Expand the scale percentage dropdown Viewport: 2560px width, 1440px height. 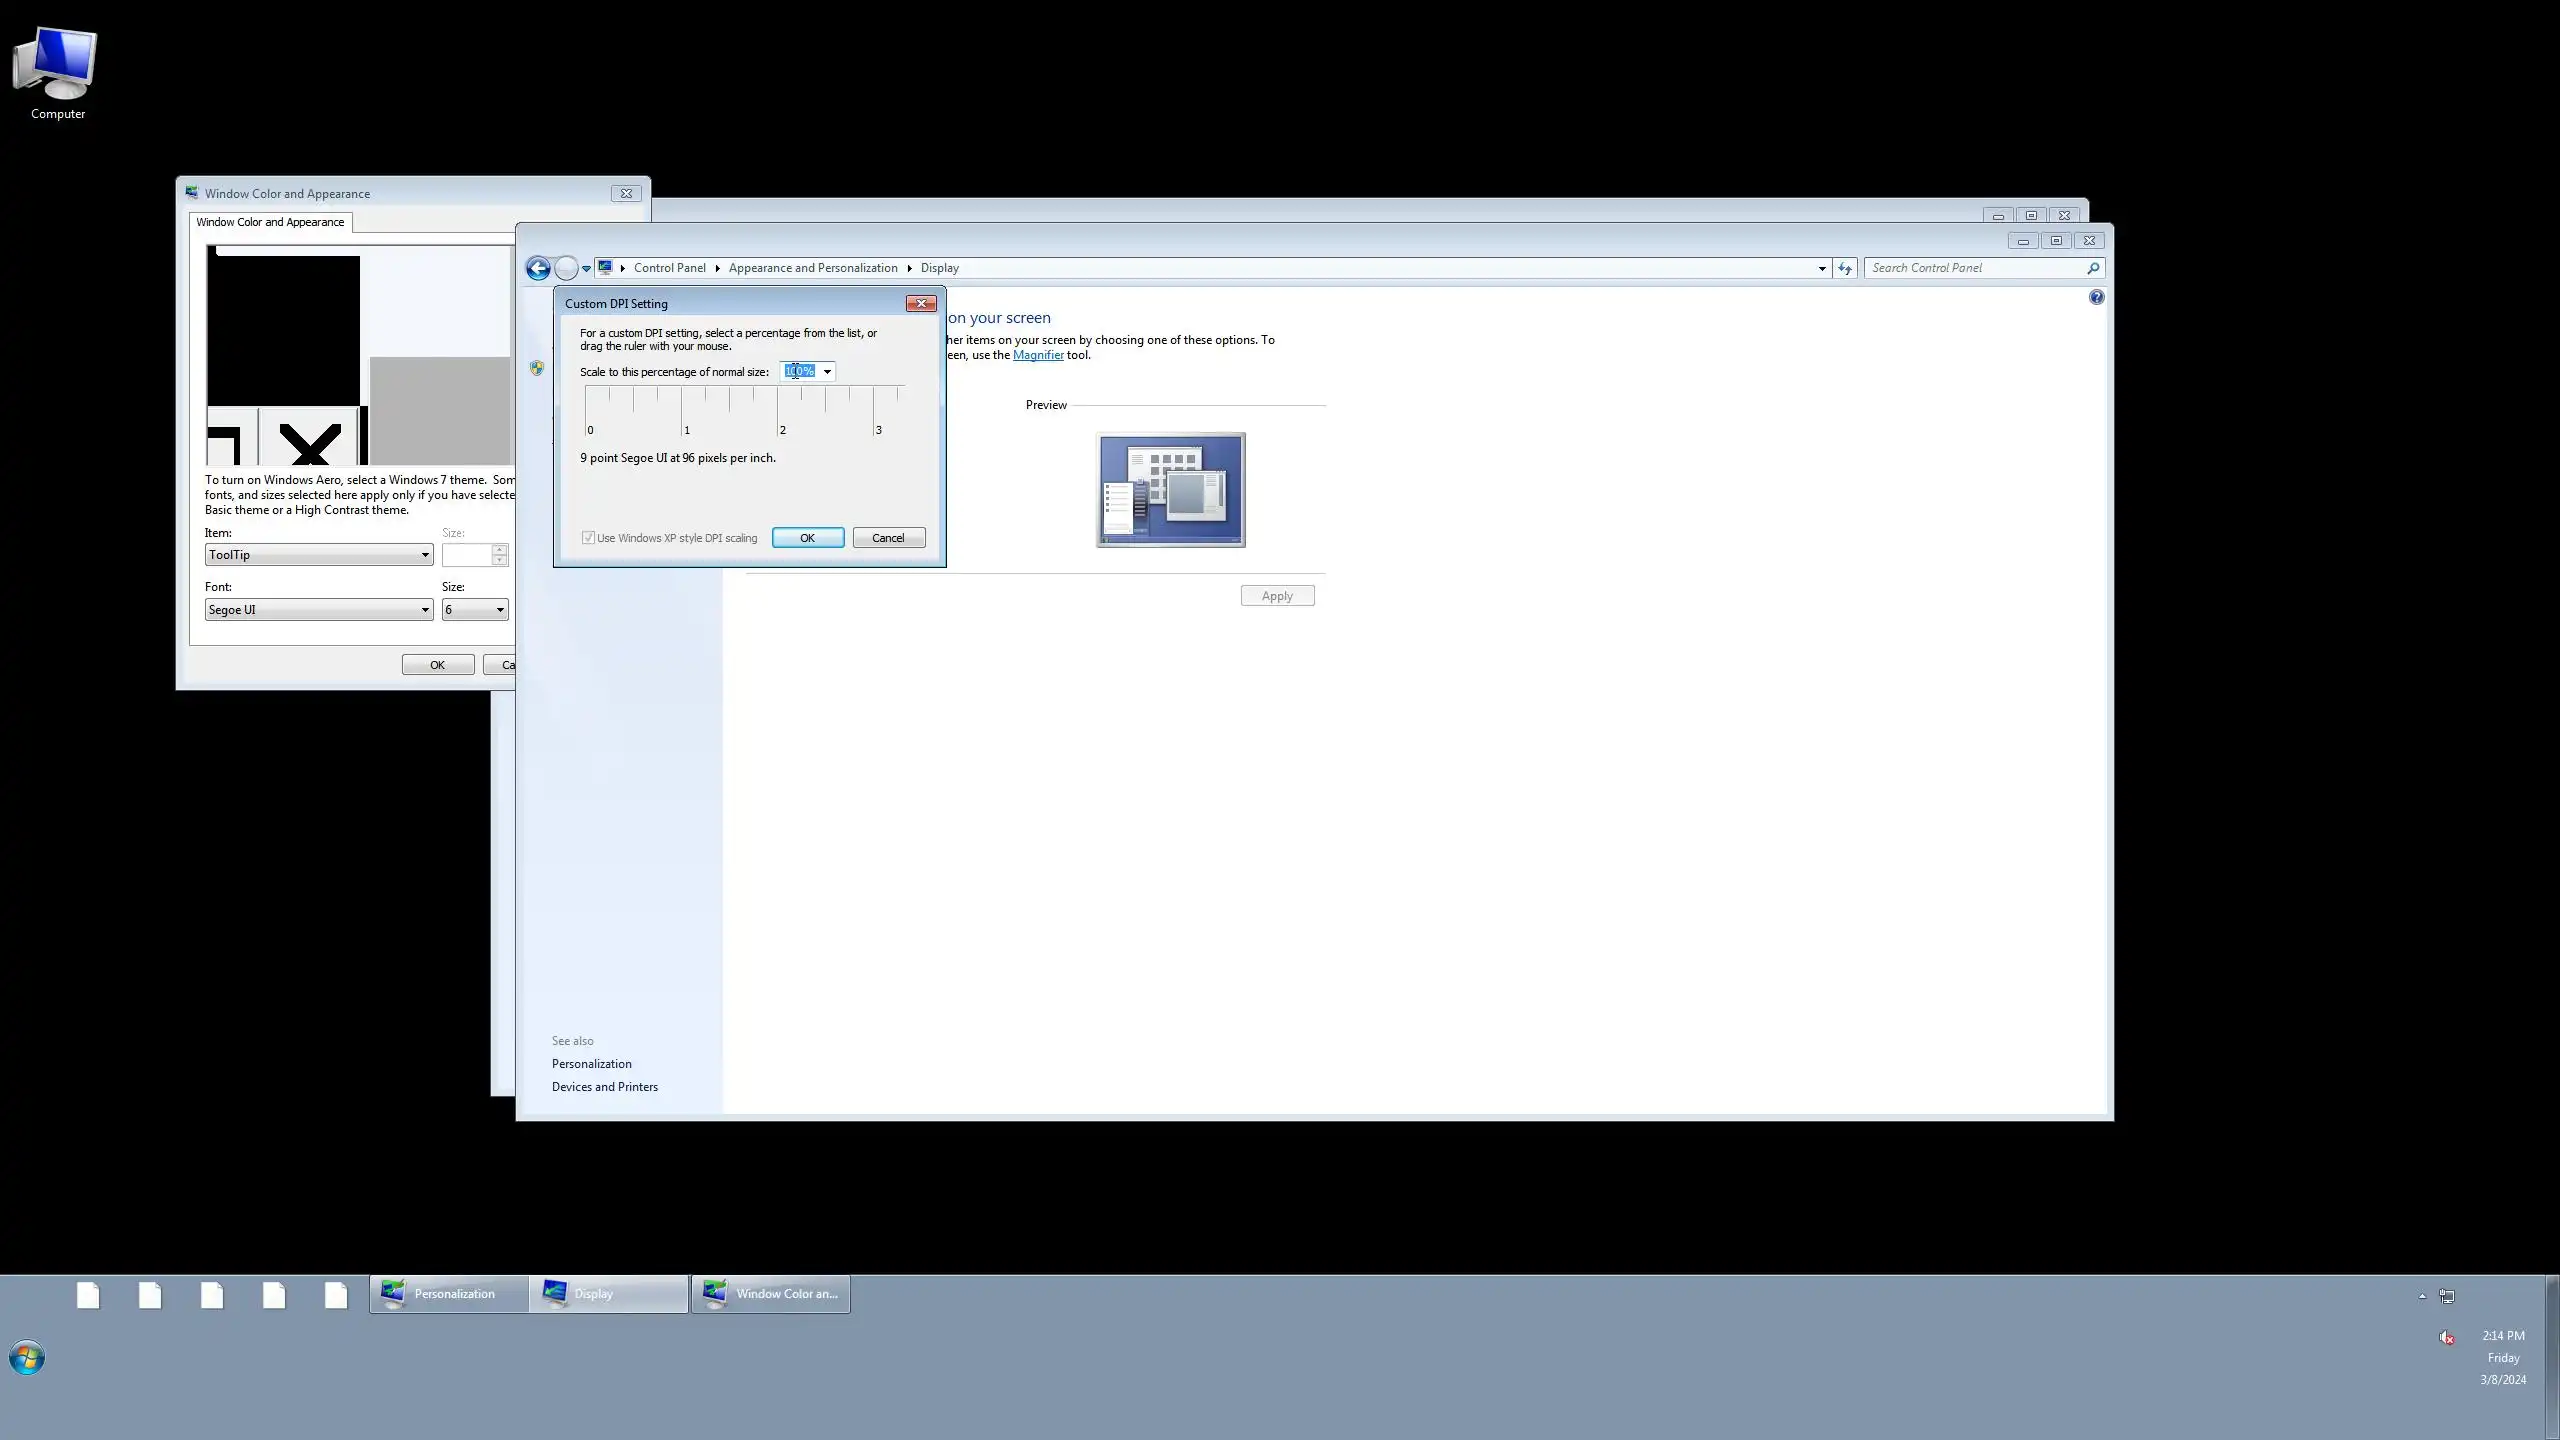pyautogui.click(x=827, y=372)
